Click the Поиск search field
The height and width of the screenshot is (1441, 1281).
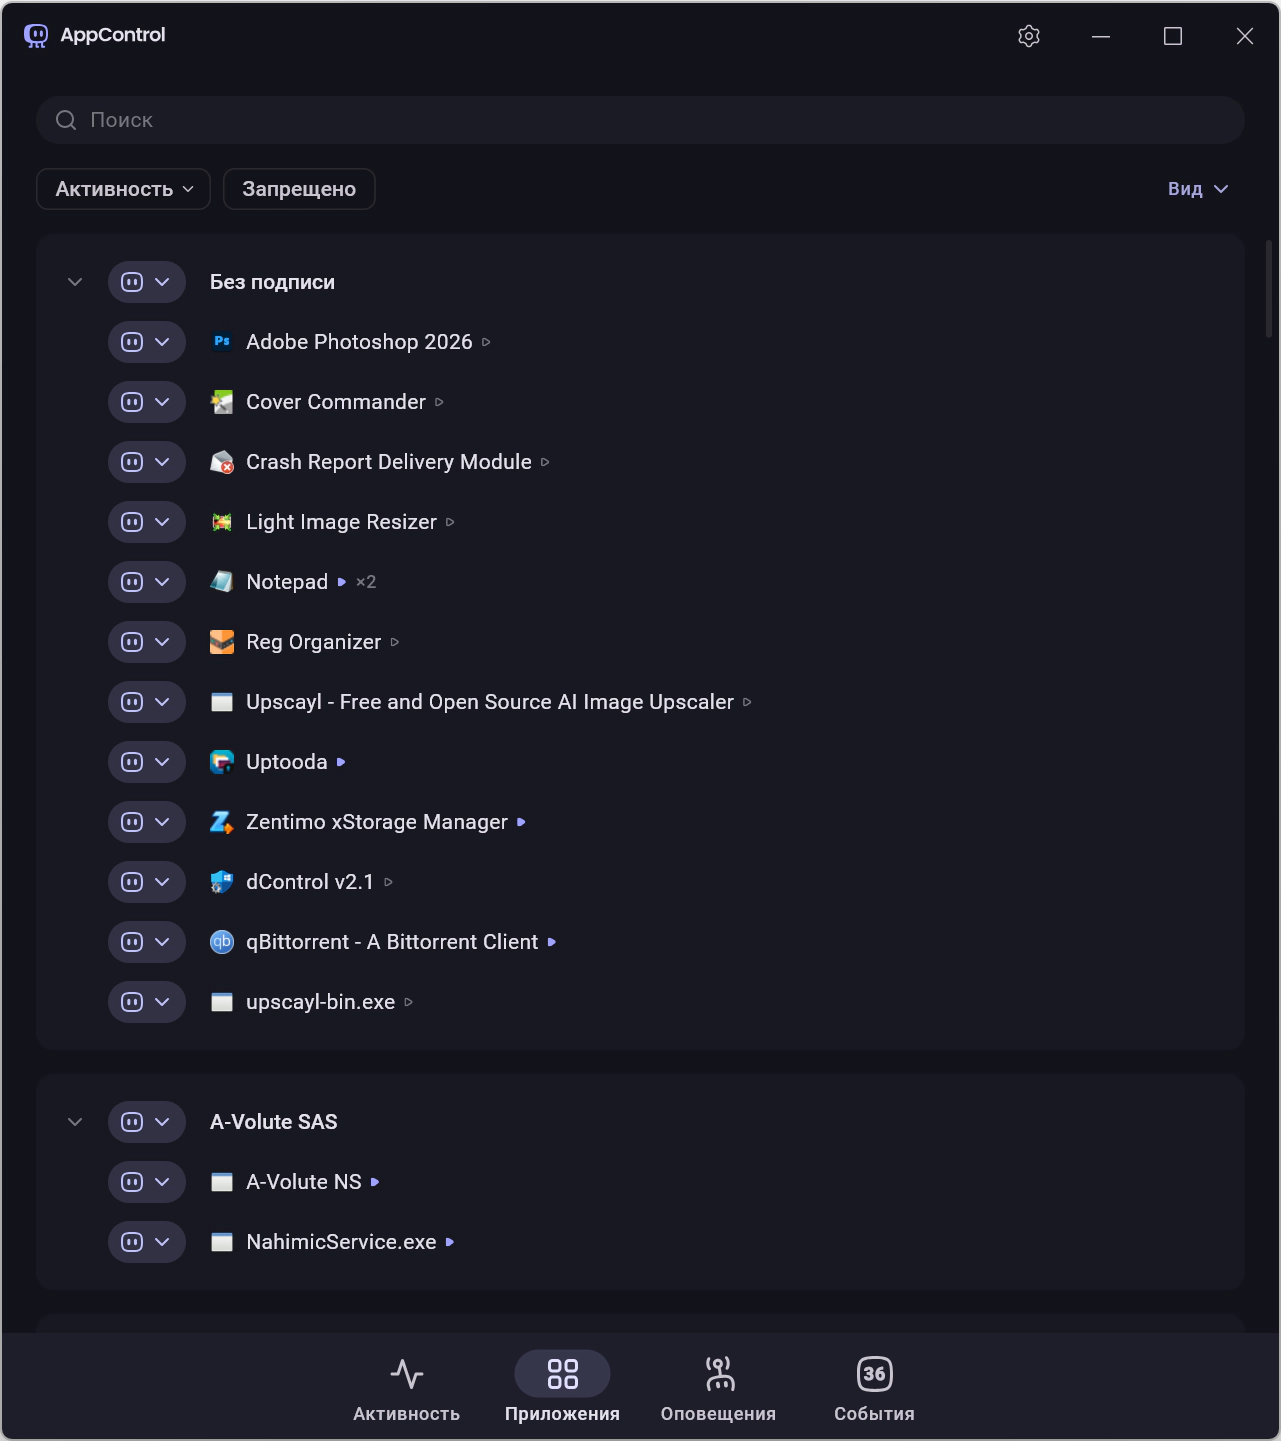point(640,120)
